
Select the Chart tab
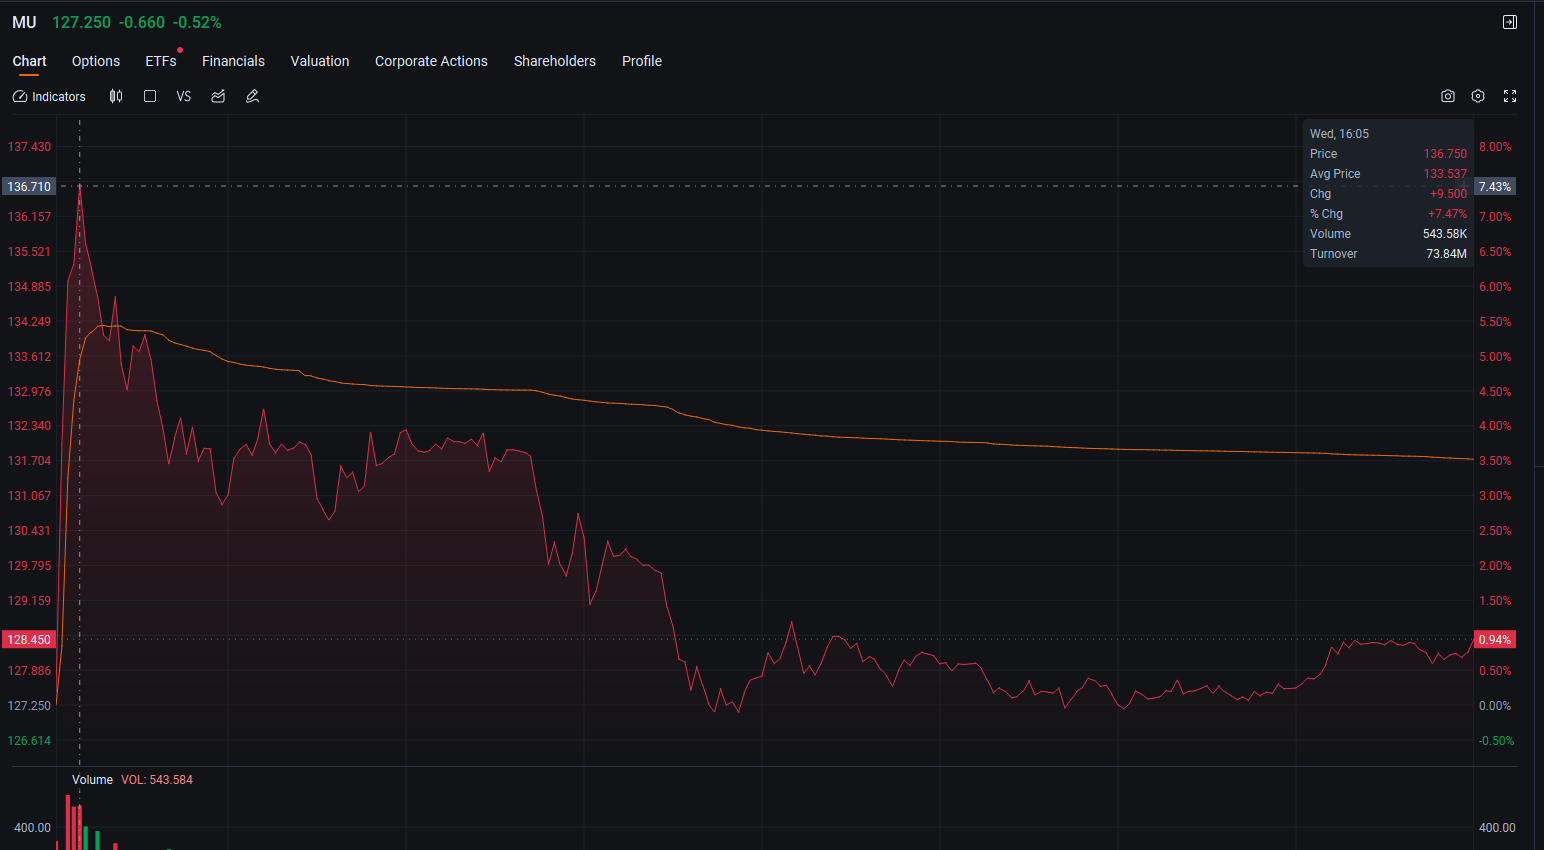tap(29, 61)
